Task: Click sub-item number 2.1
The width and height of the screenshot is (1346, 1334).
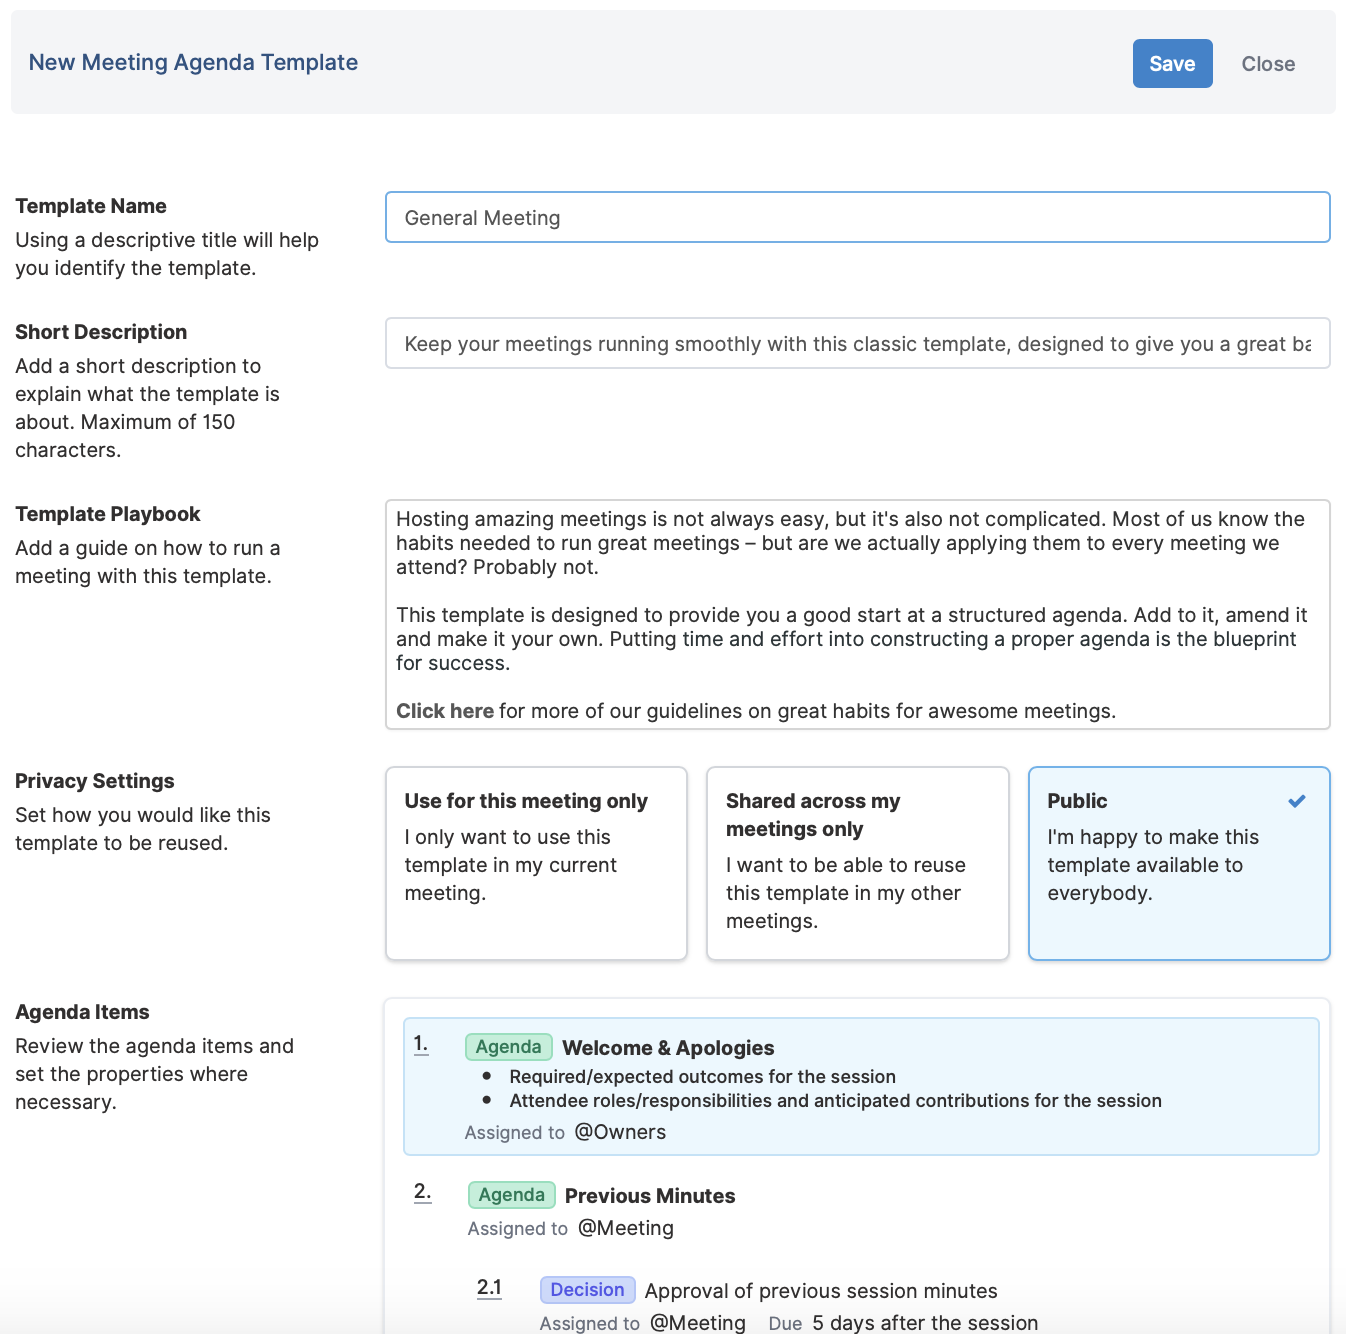Action: point(489,1288)
